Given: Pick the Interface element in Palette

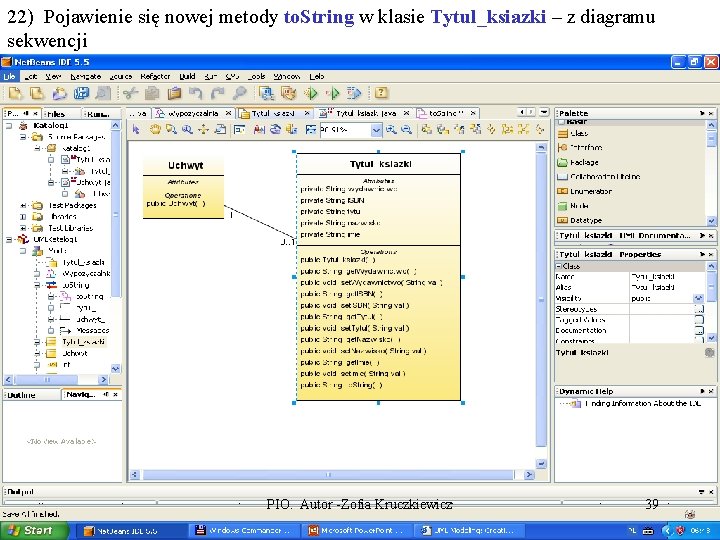Looking at the screenshot, I should pos(579,147).
